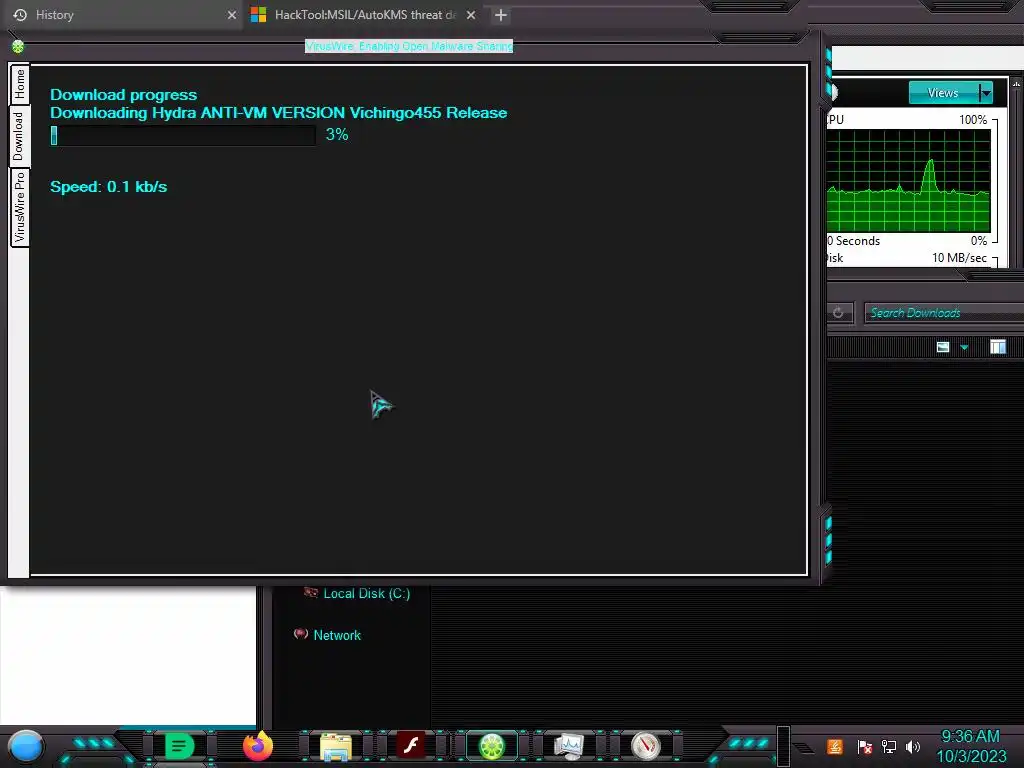Select the Download side tab

pyautogui.click(x=20, y=136)
